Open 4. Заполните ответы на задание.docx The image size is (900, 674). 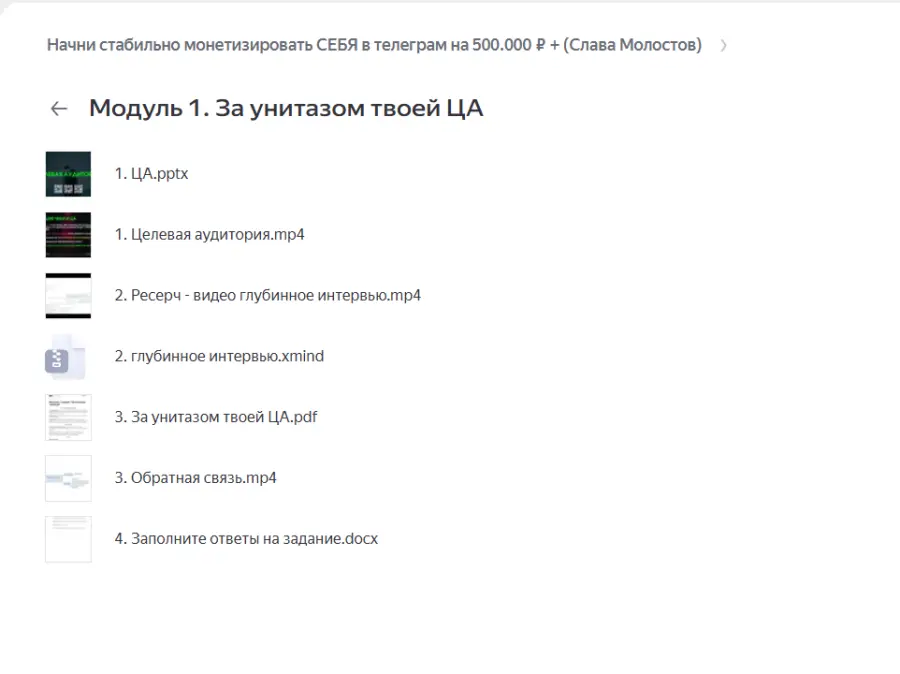(246, 539)
